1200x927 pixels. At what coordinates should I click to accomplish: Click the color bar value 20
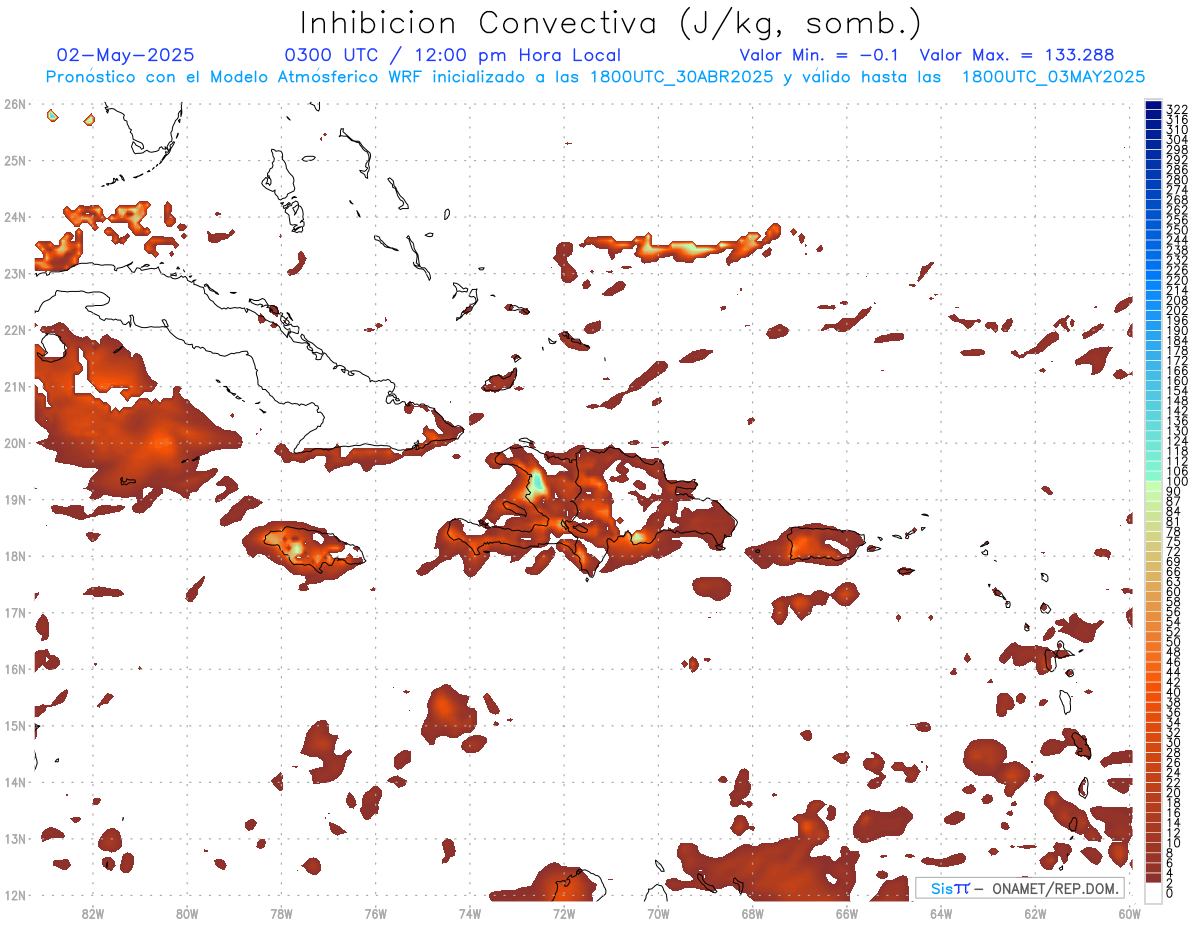click(1174, 792)
